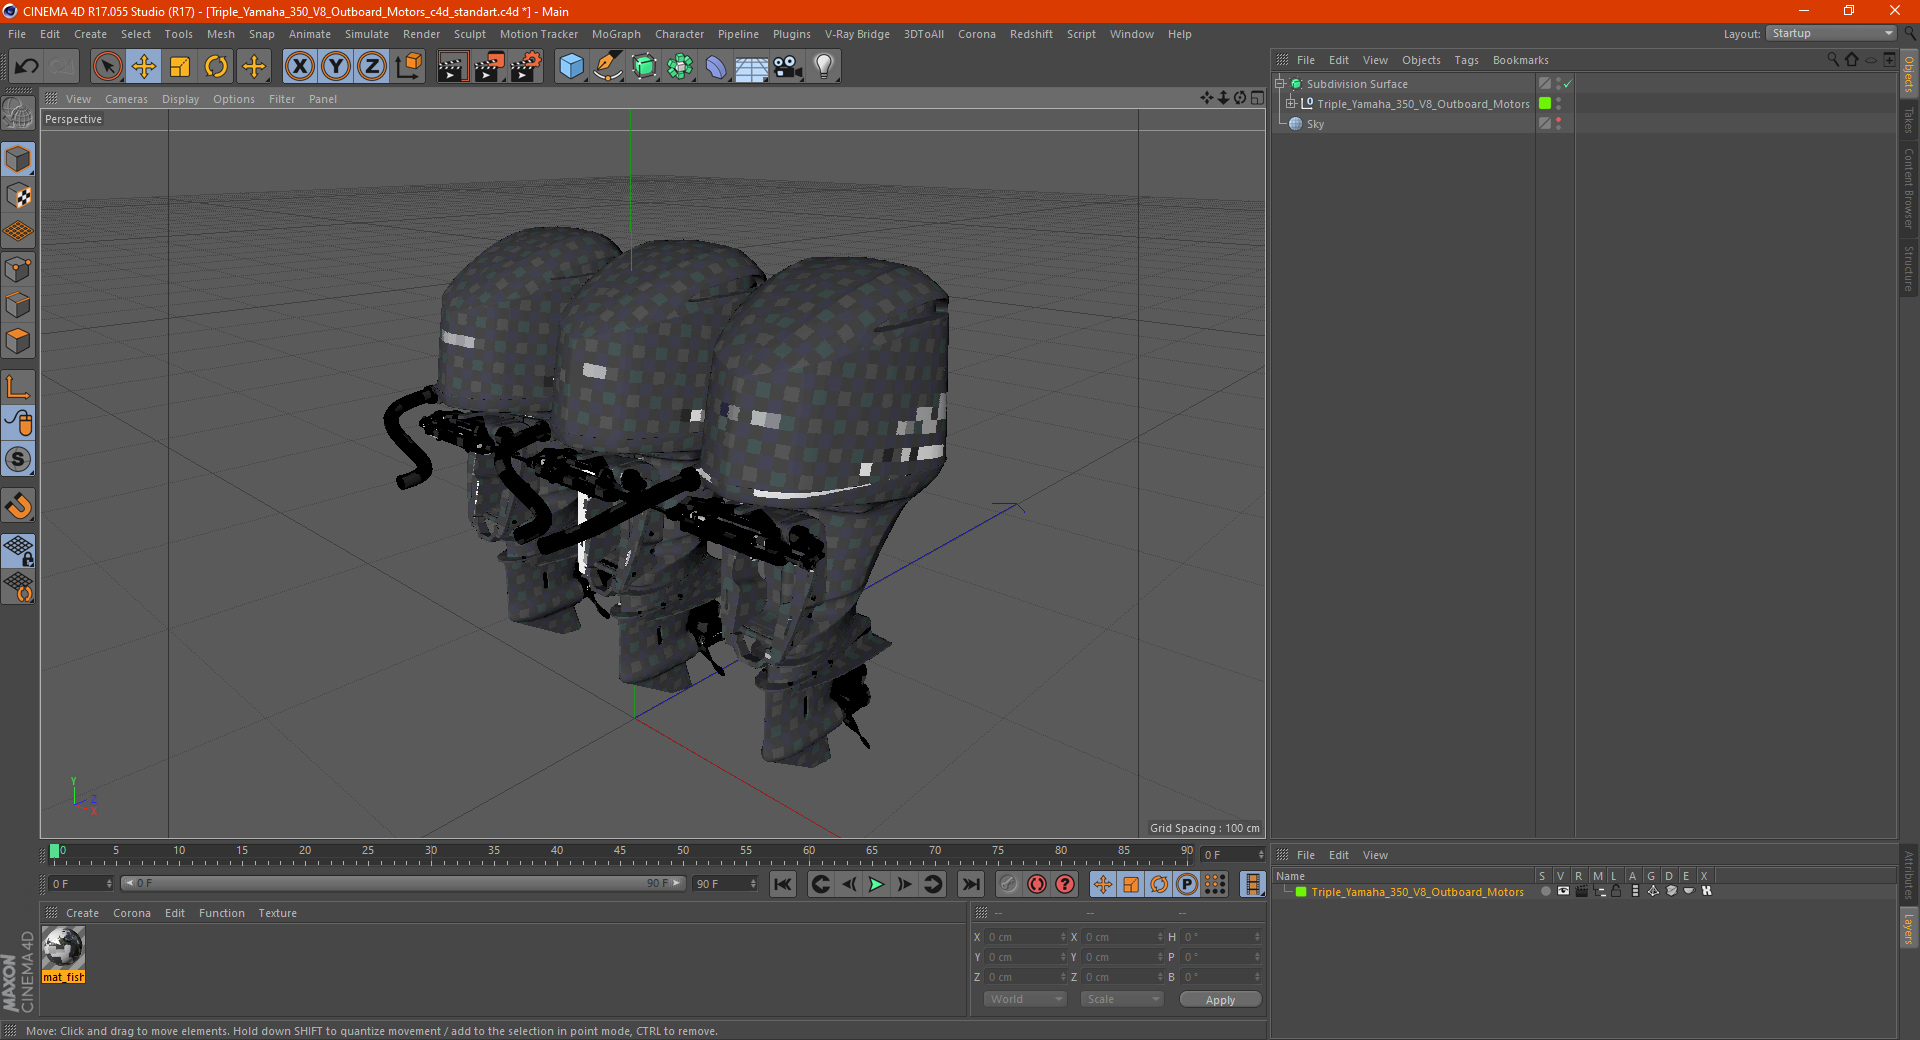Open the MoGraph menu

[x=616, y=34]
